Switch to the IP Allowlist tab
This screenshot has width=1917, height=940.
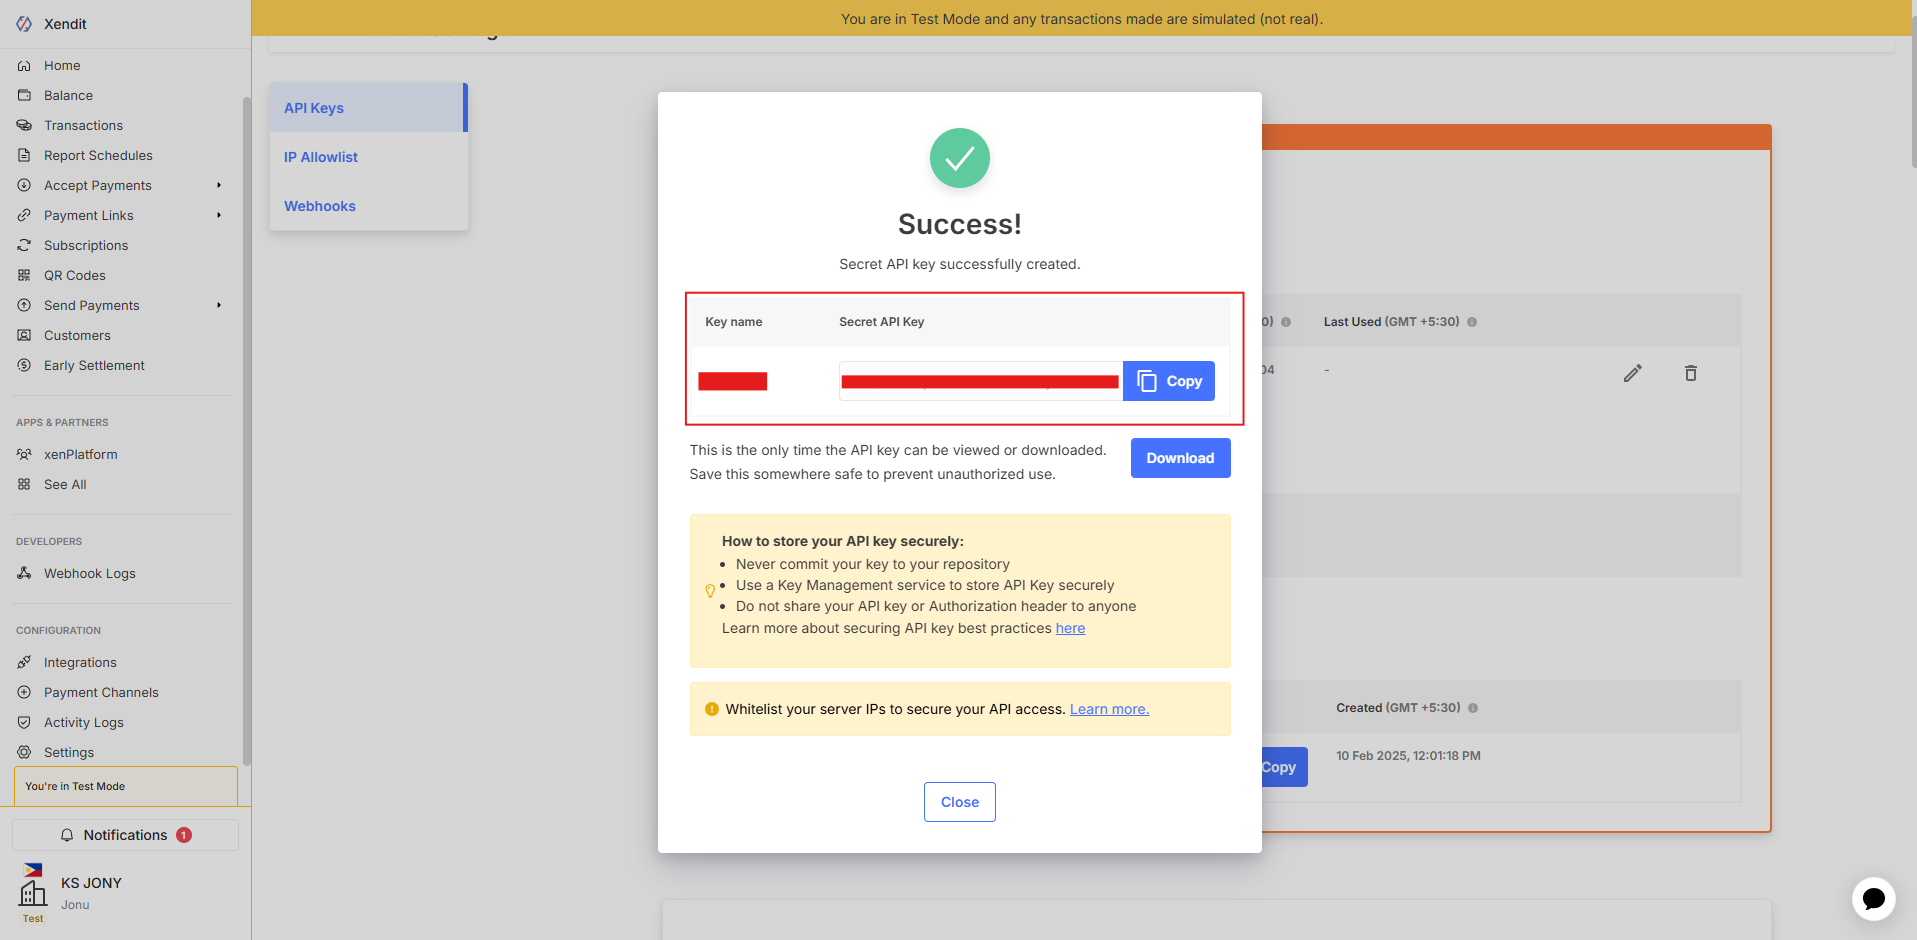[321, 157]
